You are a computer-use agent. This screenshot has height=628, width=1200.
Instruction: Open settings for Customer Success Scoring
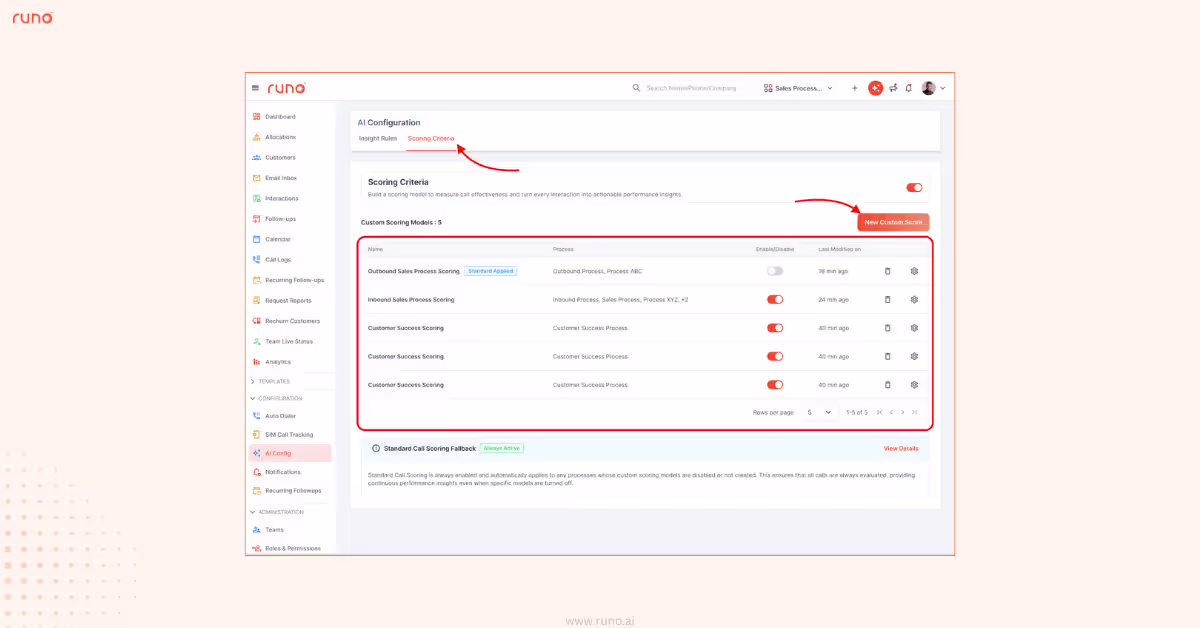pyautogui.click(x=913, y=327)
